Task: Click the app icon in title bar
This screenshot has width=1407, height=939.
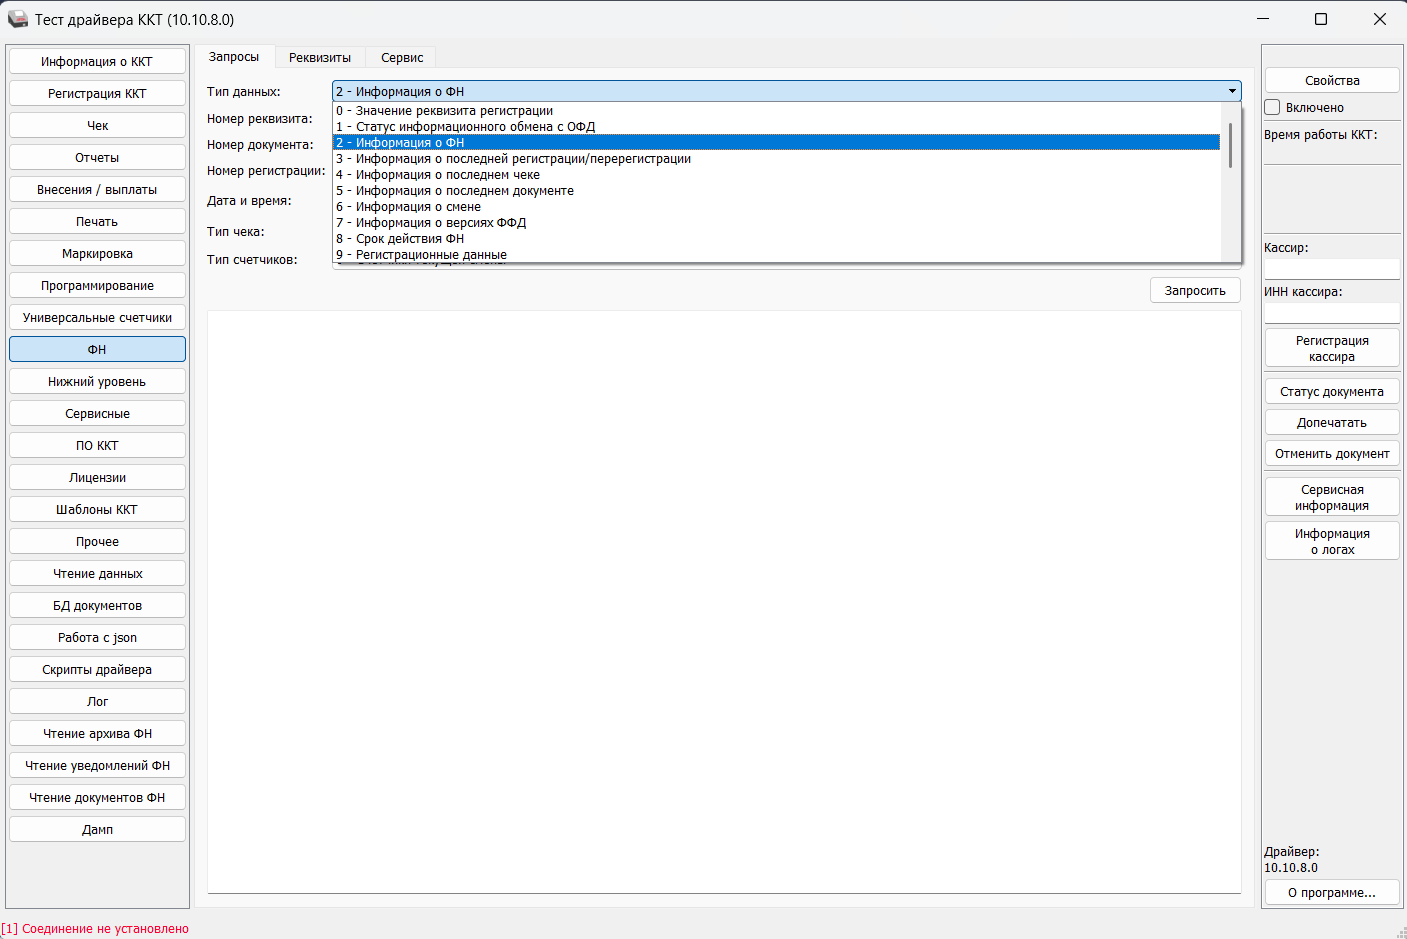Action: (18, 19)
